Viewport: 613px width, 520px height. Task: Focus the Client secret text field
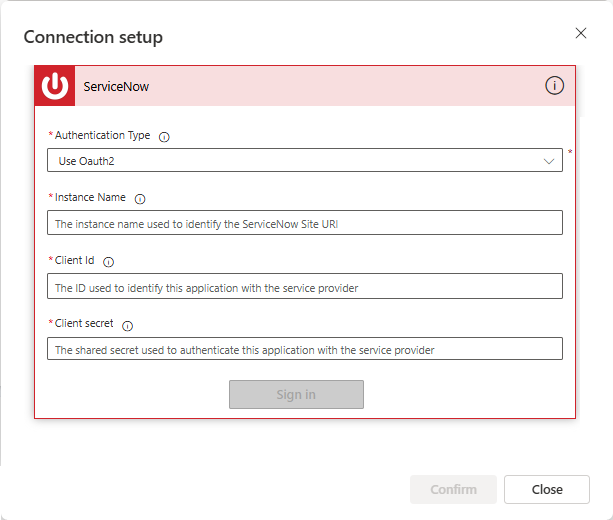click(304, 349)
